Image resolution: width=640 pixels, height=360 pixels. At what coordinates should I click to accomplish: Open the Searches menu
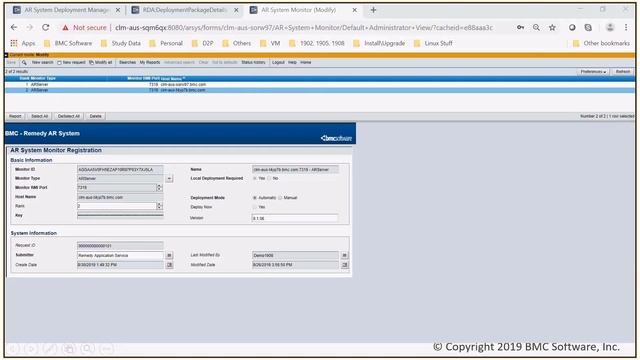(x=127, y=62)
